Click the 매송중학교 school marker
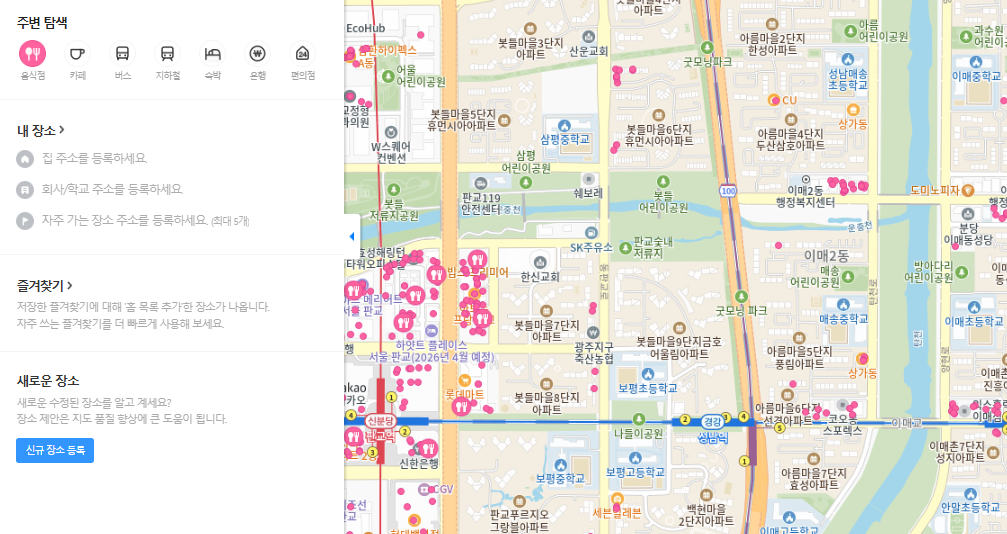This screenshot has height=534, width=1007. [843, 305]
